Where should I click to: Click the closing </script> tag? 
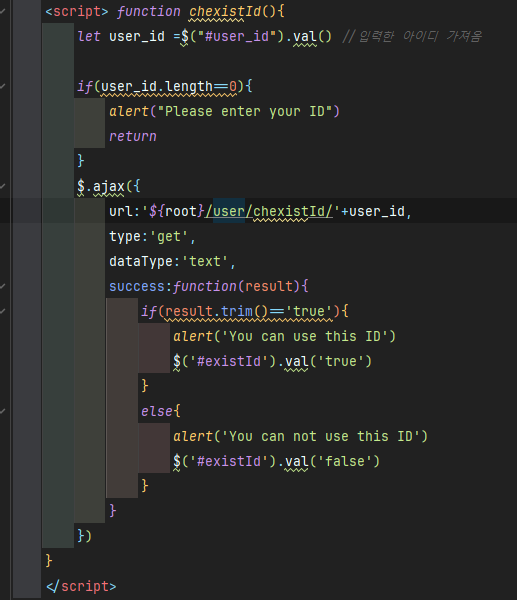81,586
